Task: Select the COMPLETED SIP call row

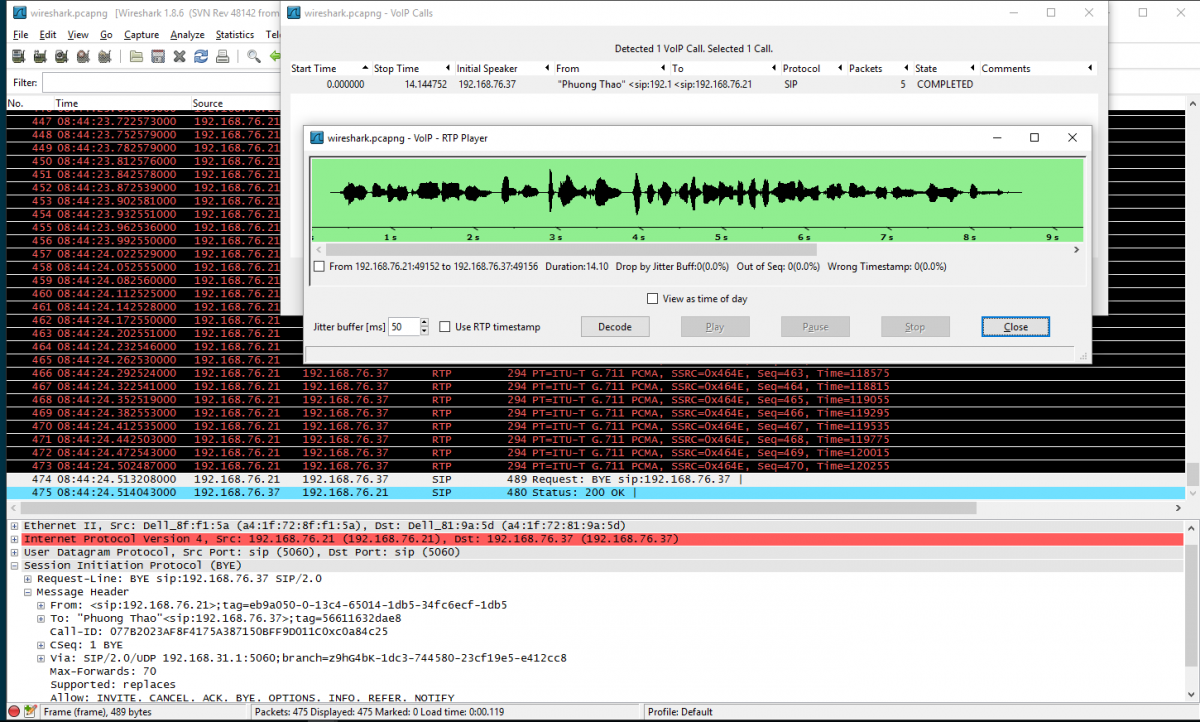Action: [x=693, y=85]
